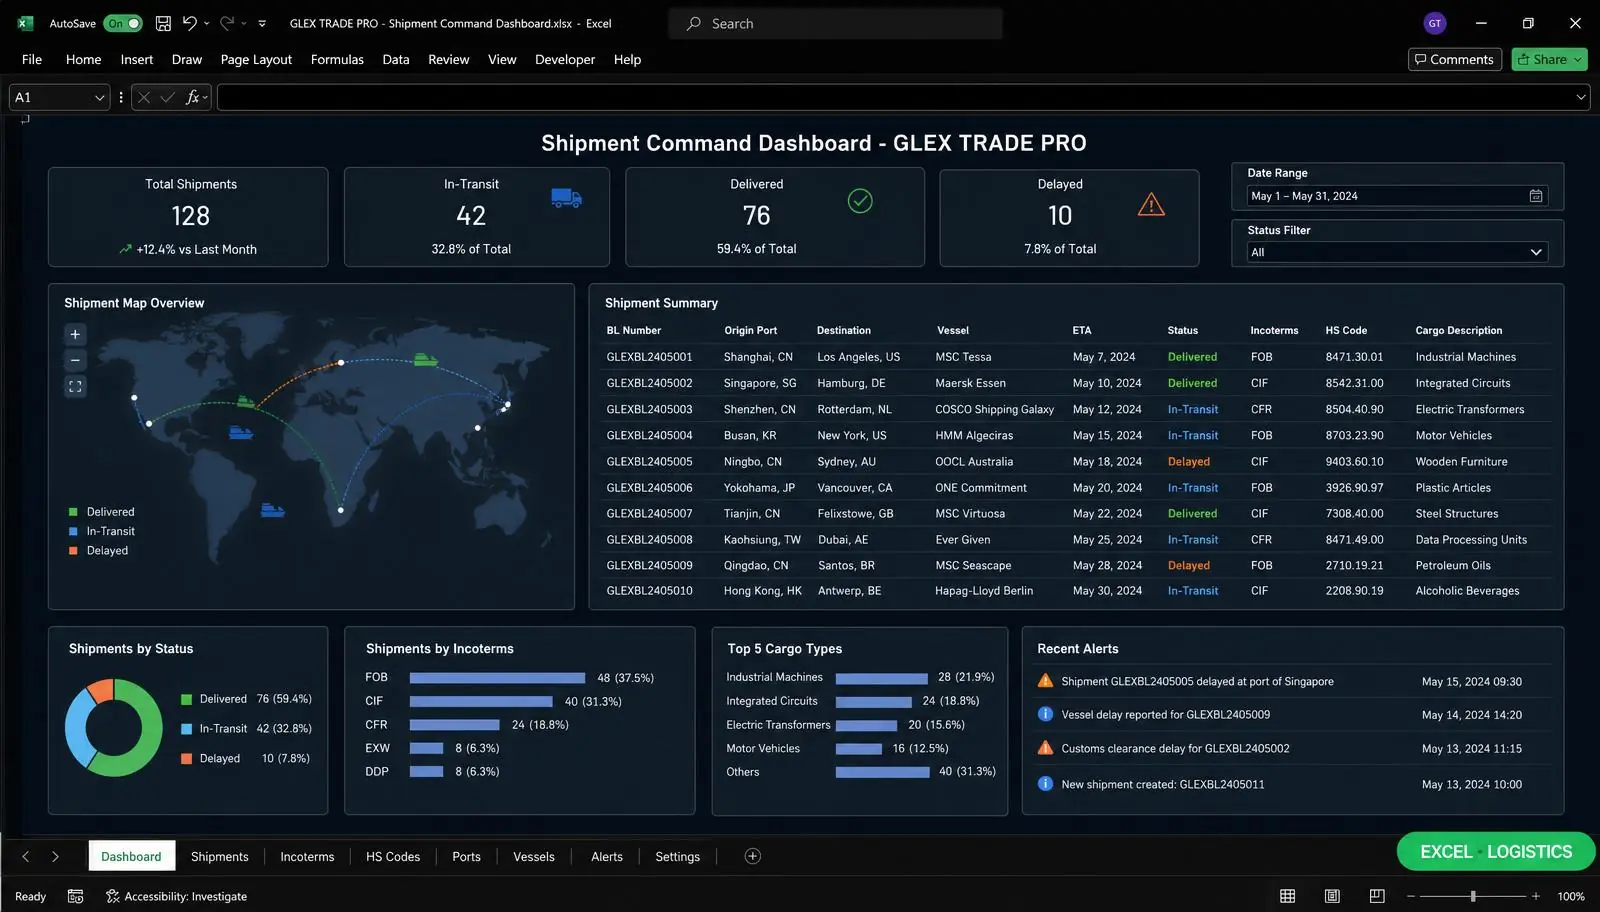Click the In-Transit truck icon
The width and height of the screenshot is (1600, 912).
[x=566, y=198]
